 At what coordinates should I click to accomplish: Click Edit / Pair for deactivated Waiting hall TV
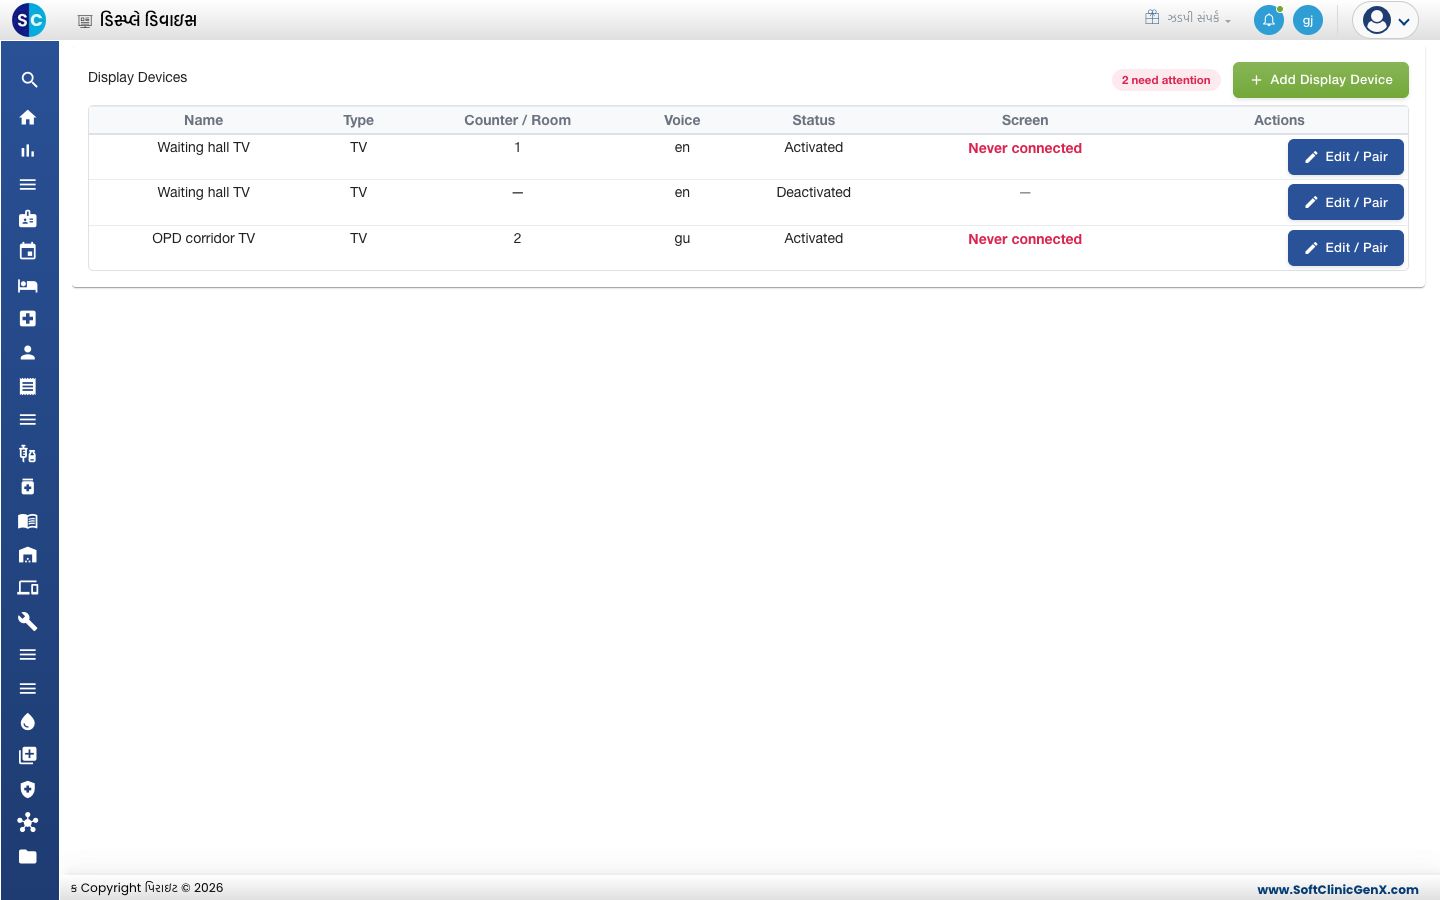[1345, 202]
